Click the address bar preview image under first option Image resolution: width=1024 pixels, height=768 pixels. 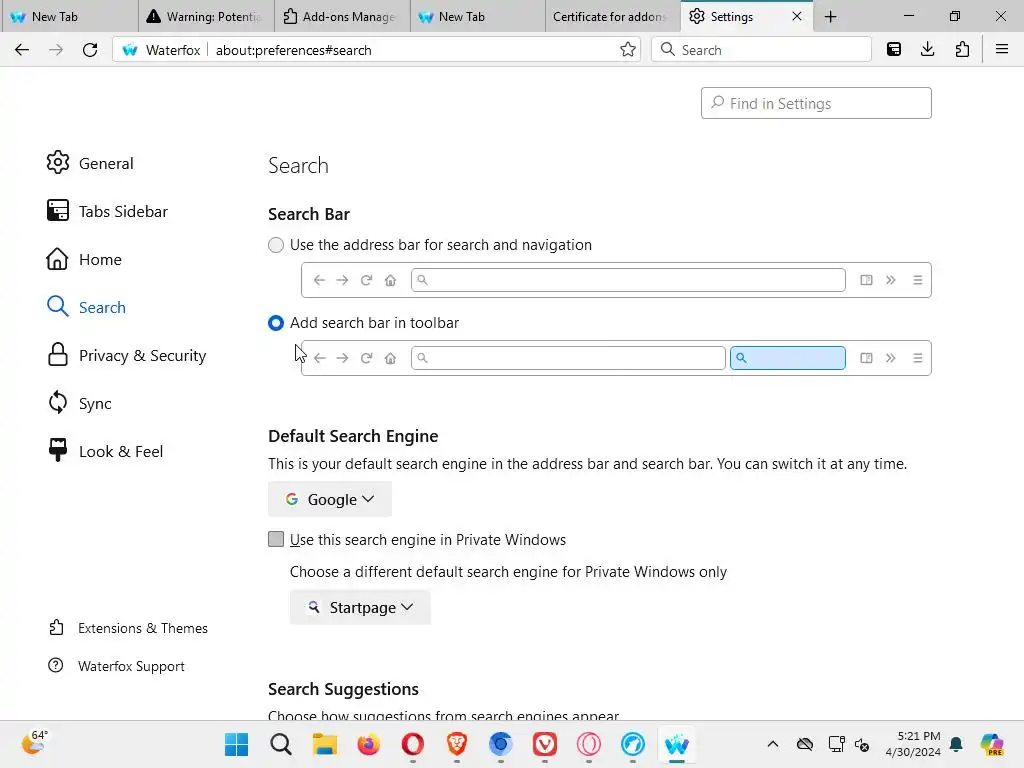click(616, 280)
